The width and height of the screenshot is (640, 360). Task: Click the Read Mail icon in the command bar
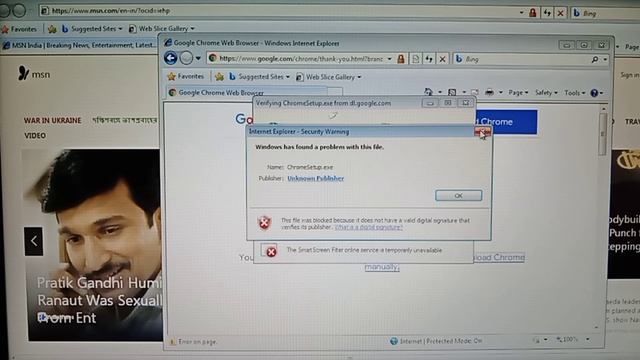point(474,93)
